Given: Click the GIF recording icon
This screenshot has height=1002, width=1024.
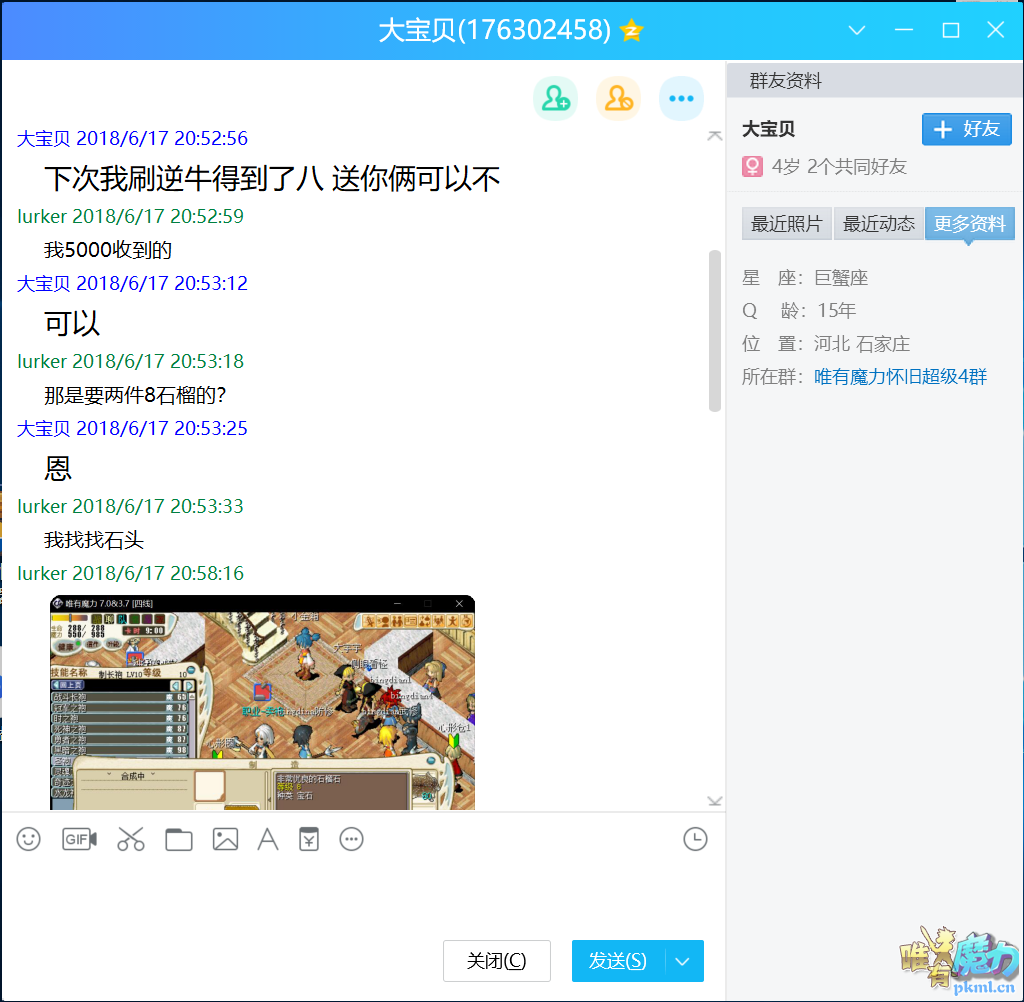Looking at the screenshot, I should click(79, 839).
